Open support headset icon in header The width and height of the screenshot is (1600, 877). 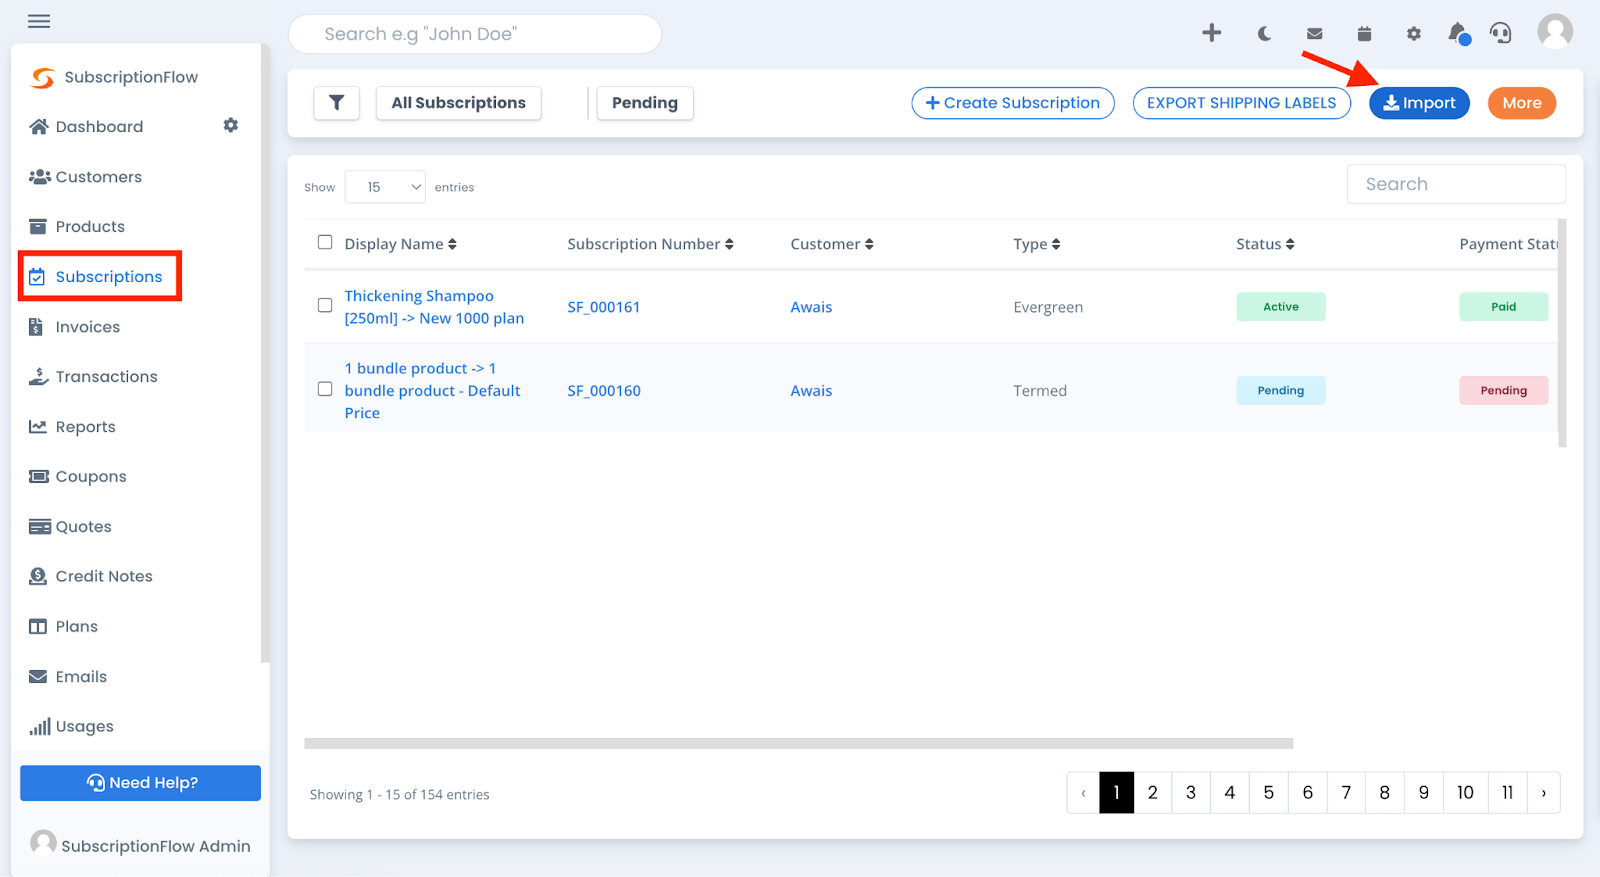(1501, 33)
